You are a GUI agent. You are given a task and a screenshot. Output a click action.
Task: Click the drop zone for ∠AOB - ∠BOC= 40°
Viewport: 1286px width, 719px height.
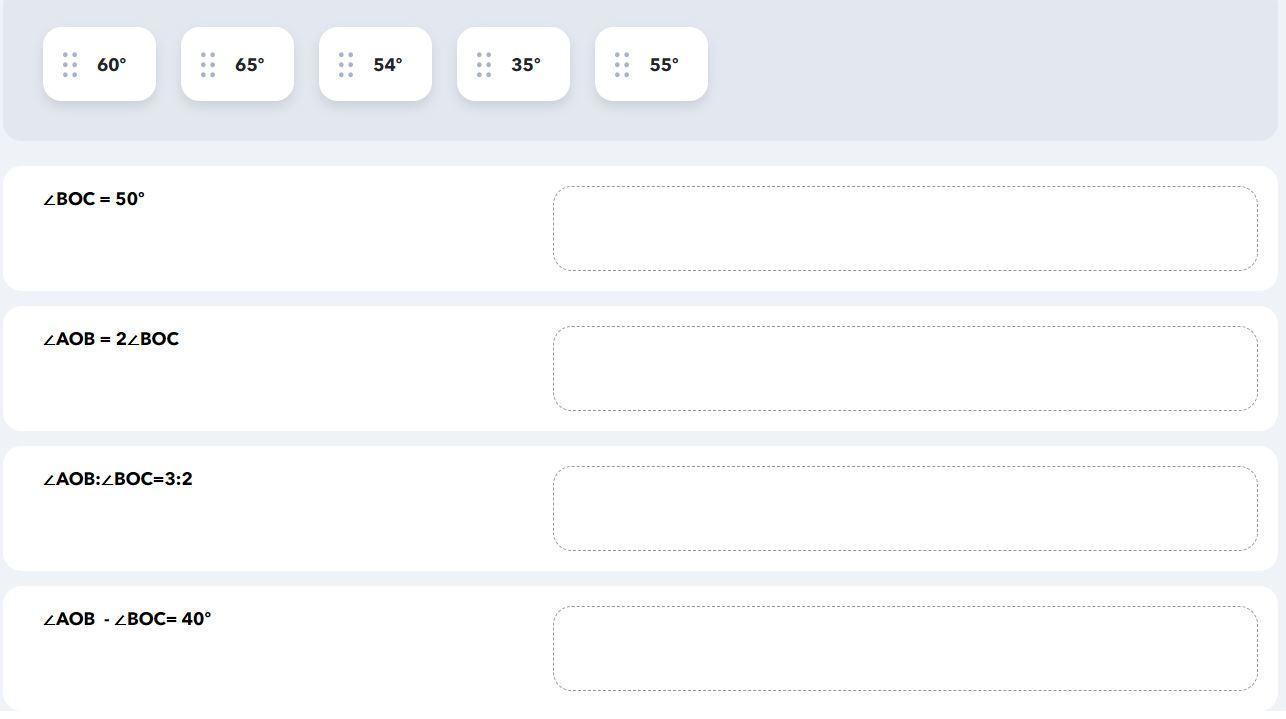[x=905, y=648]
